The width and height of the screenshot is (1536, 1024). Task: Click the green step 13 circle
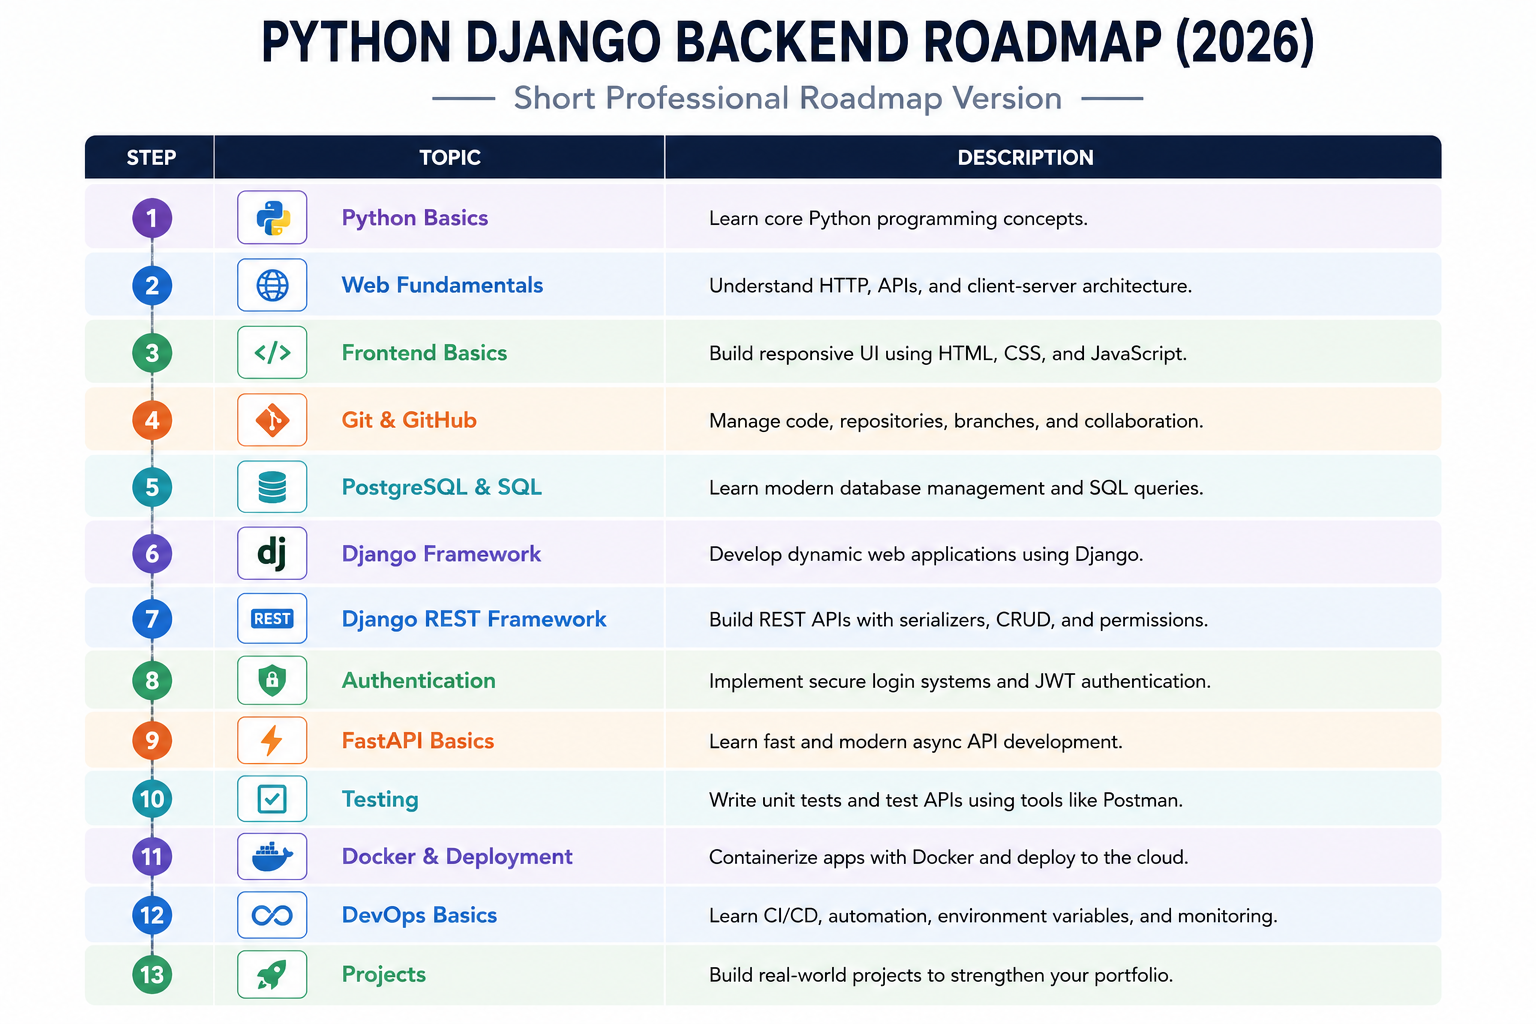click(x=152, y=974)
